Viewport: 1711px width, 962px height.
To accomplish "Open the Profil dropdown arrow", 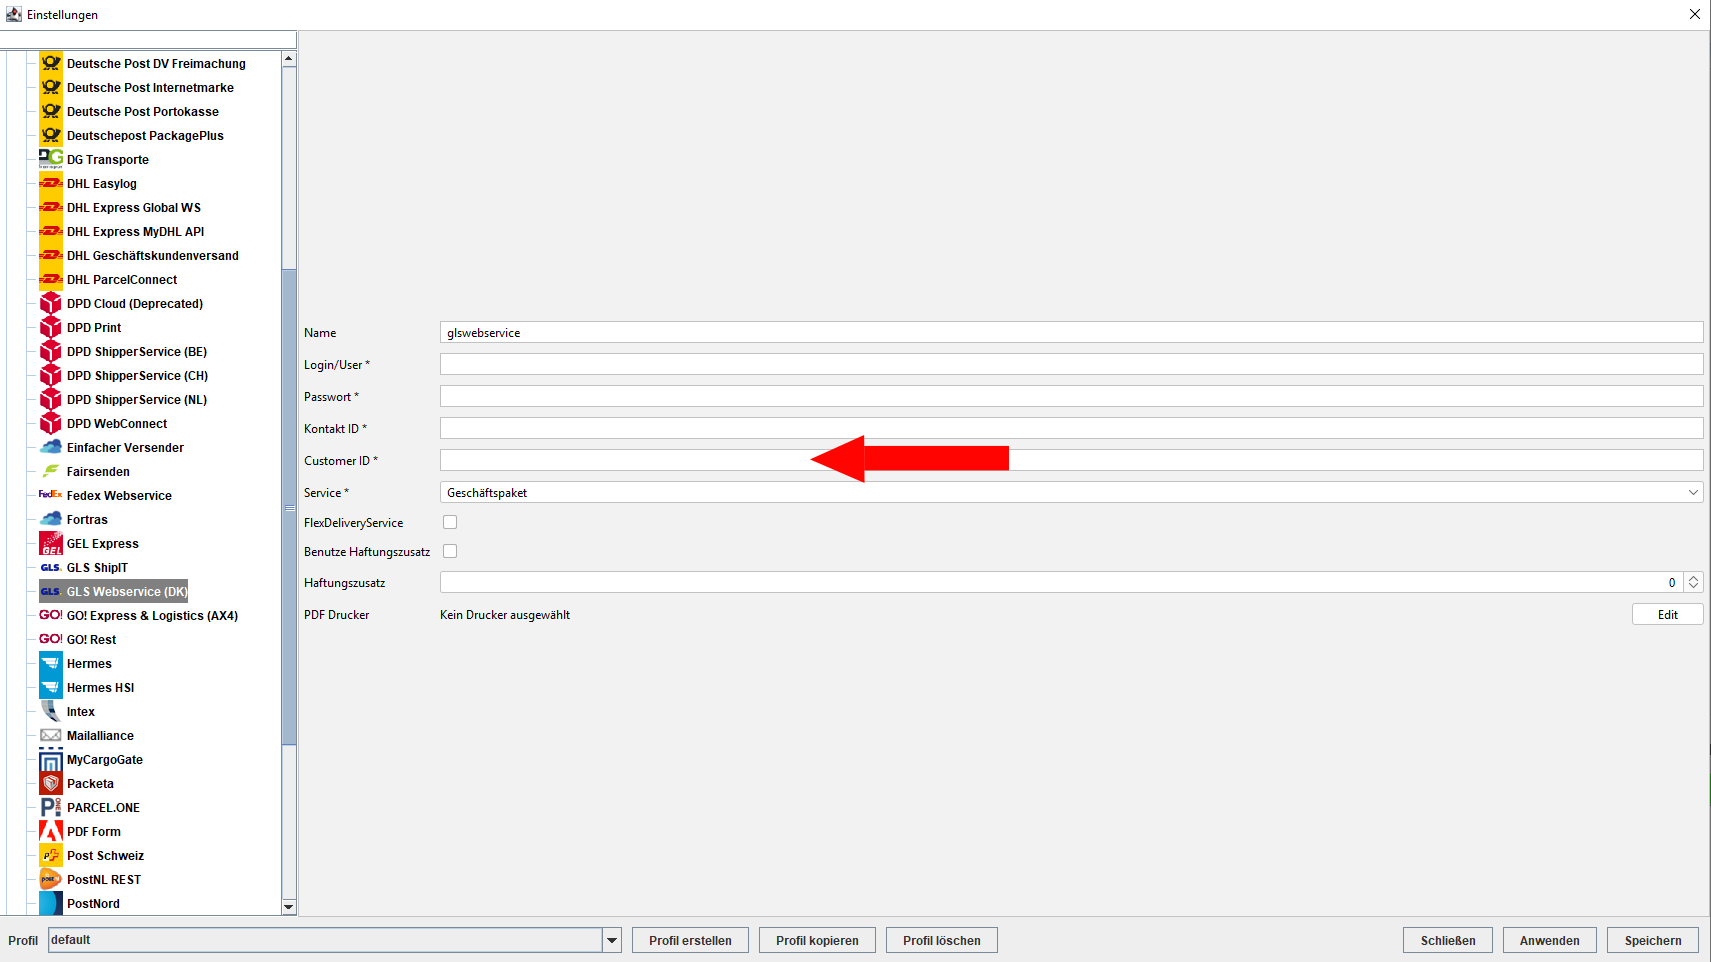I will [612, 940].
